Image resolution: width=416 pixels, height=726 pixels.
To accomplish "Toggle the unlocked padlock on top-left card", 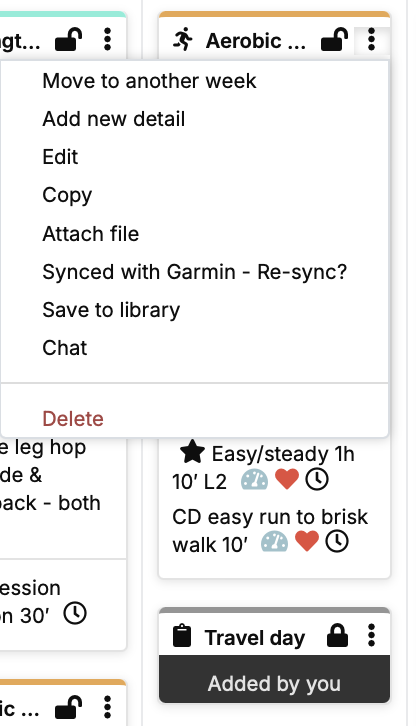I will (x=69, y=39).
